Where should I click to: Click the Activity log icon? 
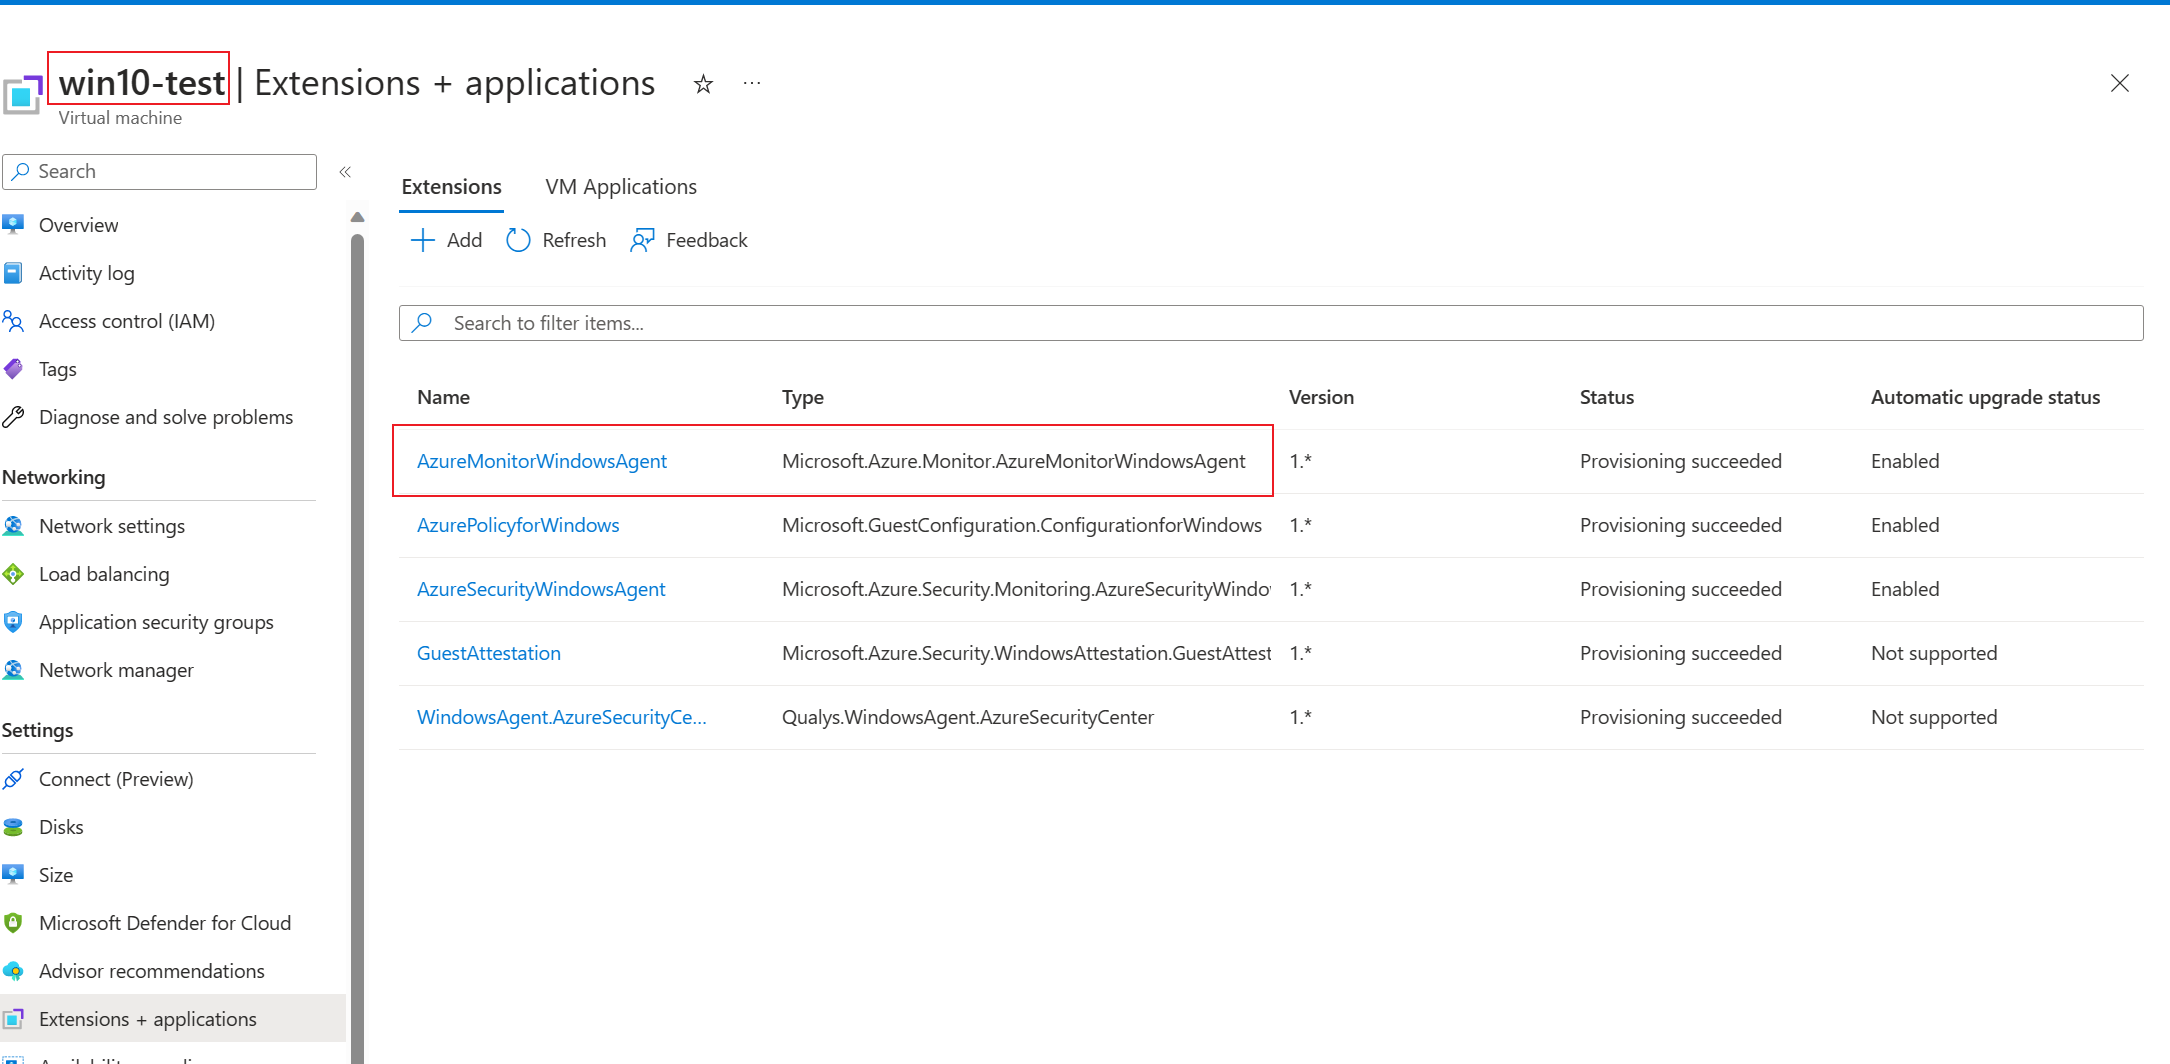click(x=13, y=273)
